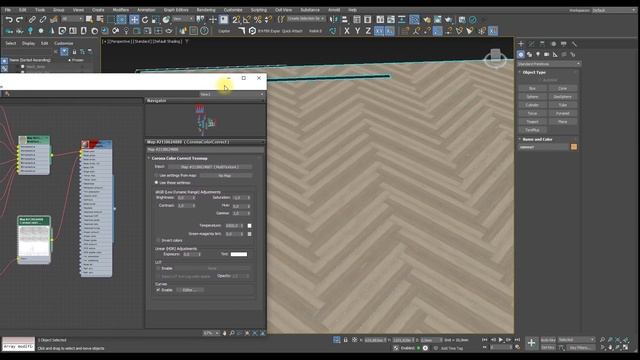
Task: Click Play Animation button
Action: click(x=501, y=340)
